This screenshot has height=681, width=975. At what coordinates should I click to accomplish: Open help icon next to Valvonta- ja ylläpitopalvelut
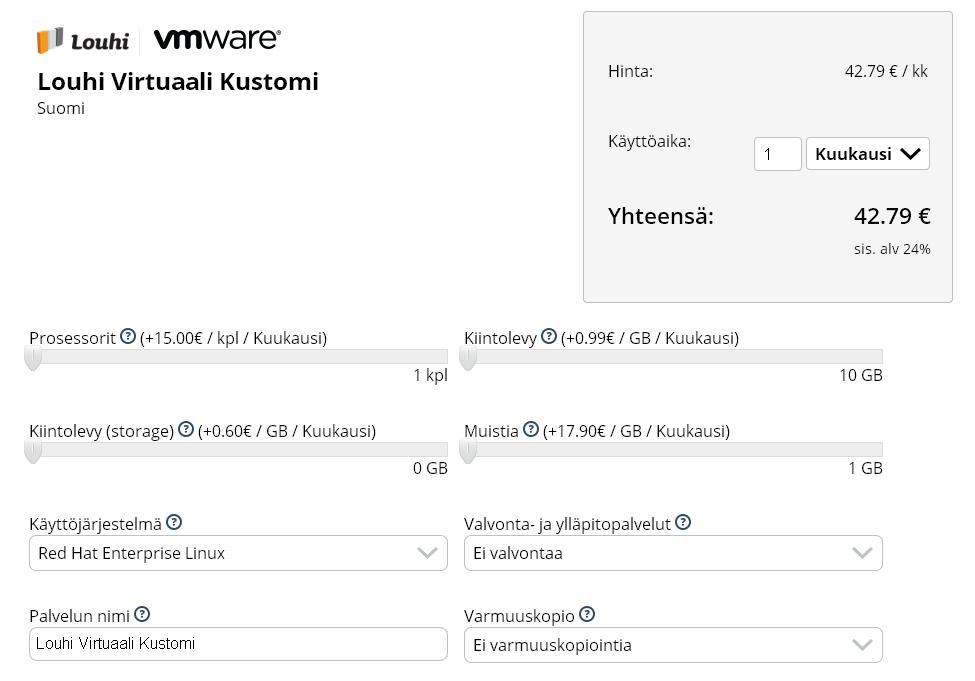[x=683, y=522]
